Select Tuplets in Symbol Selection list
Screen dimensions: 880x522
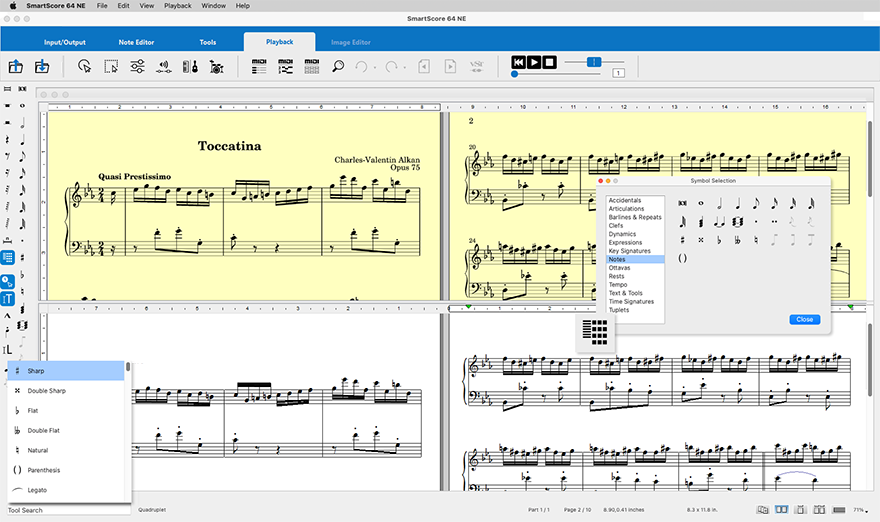click(618, 310)
